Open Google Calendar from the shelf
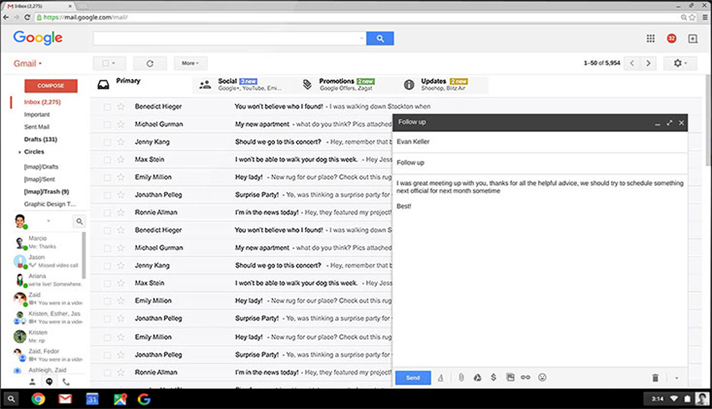Screen dimensions: 712x409 pyautogui.click(x=92, y=399)
